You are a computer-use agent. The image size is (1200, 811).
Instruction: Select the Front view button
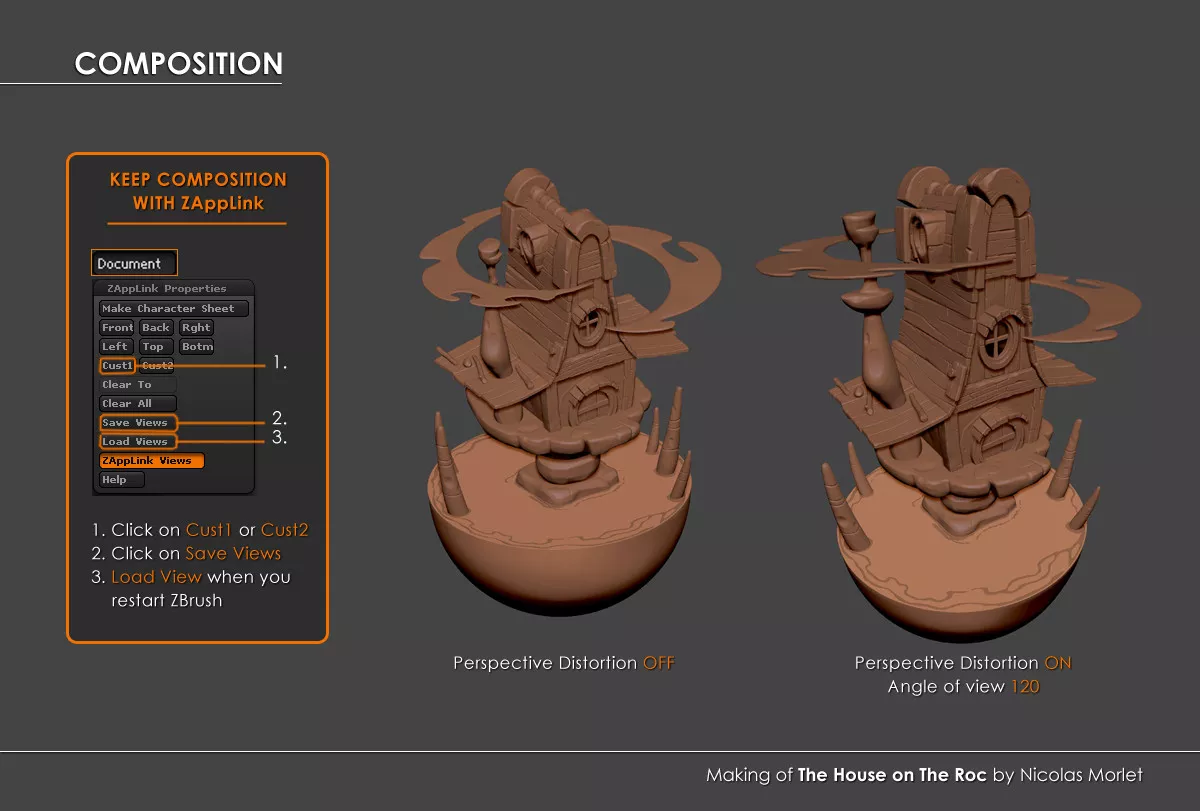[117, 328]
